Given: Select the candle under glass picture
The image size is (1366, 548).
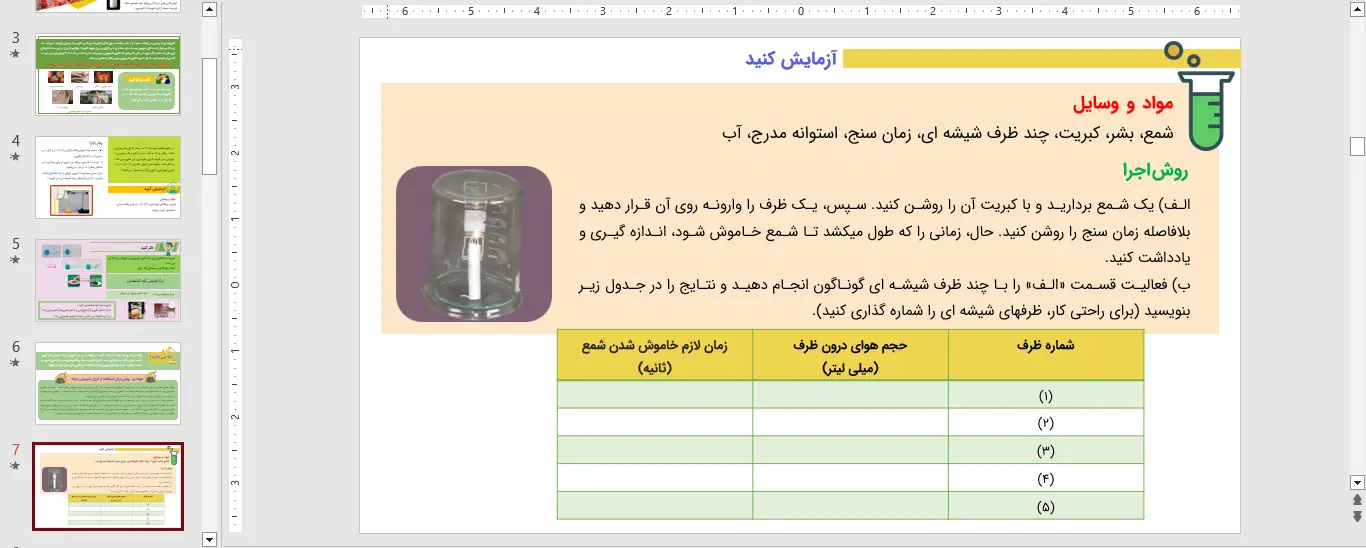Looking at the screenshot, I should [x=474, y=244].
